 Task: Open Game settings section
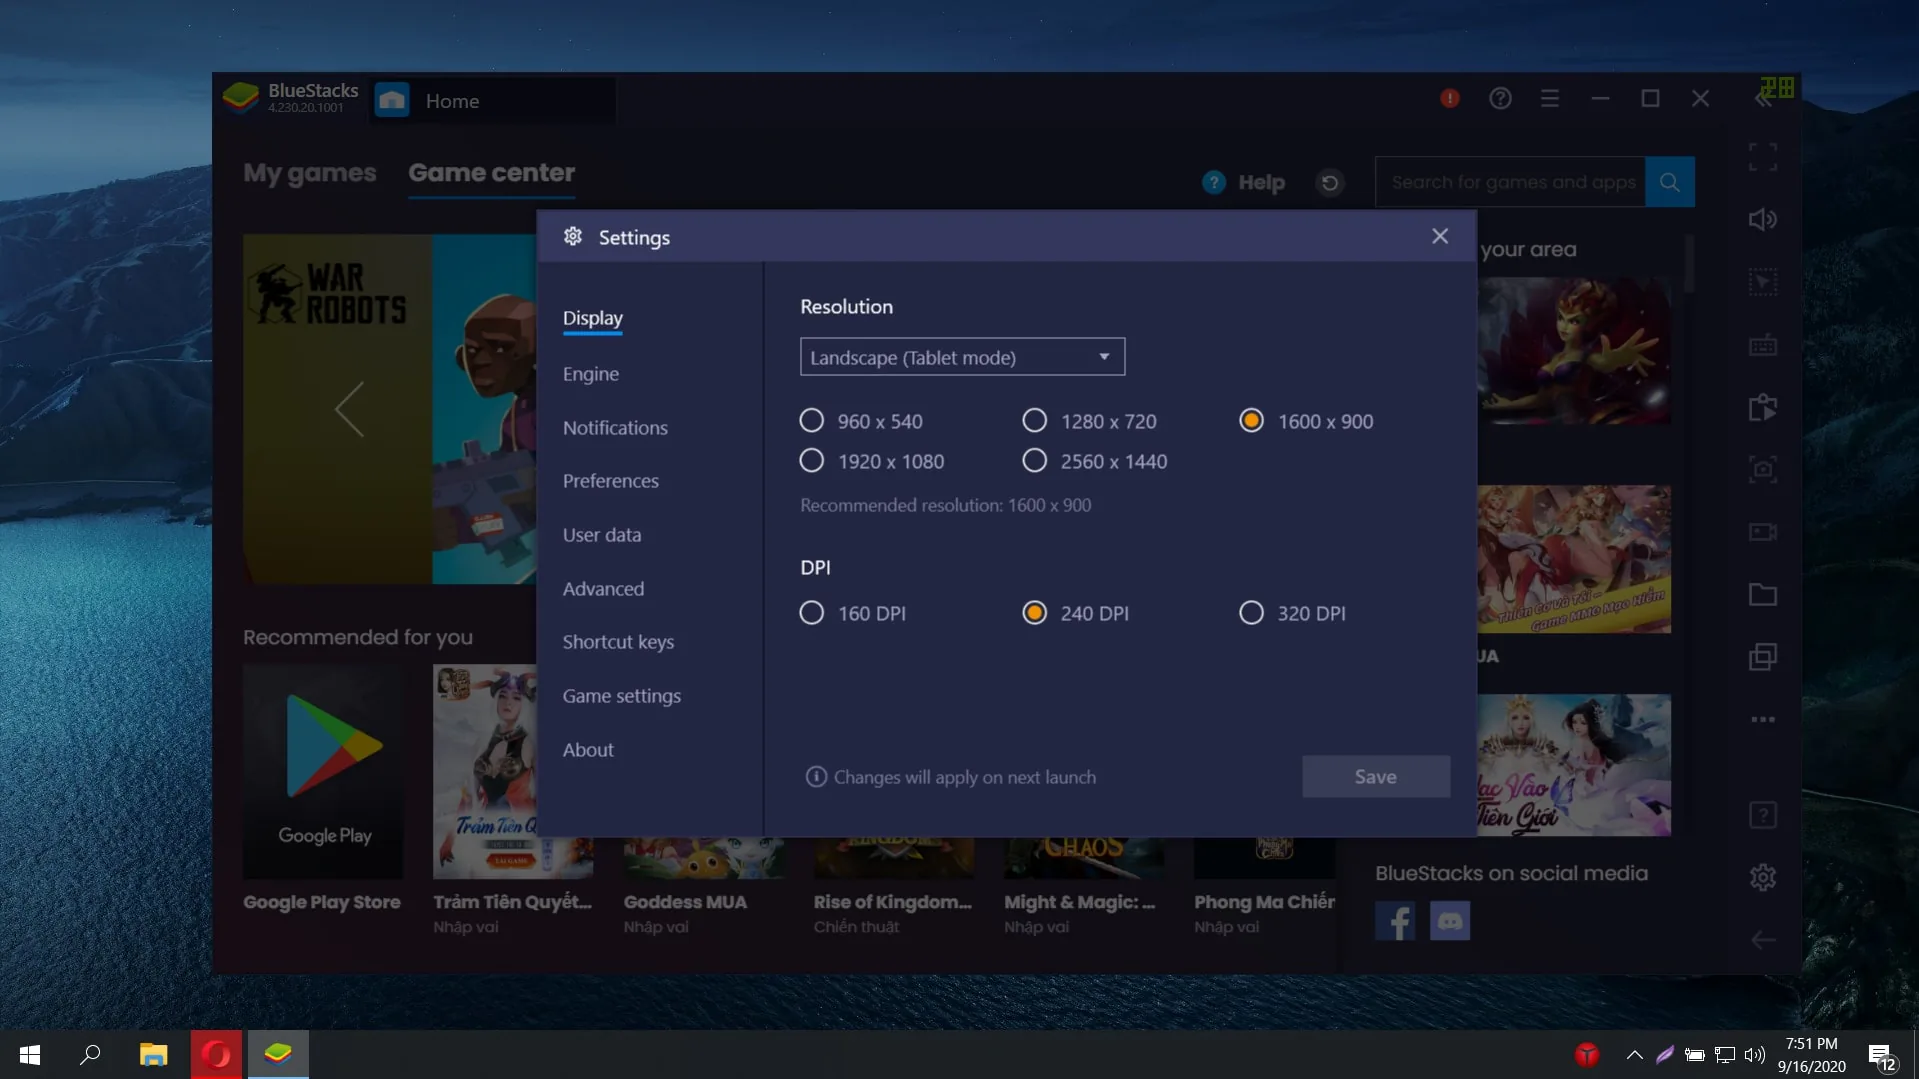click(x=621, y=696)
